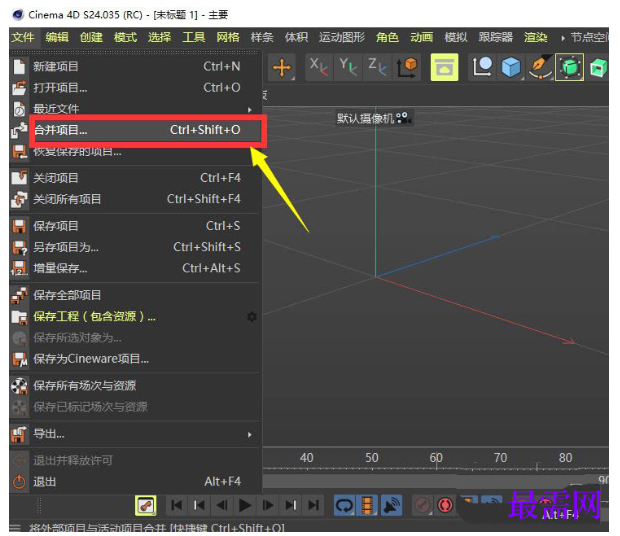
Task: Toggle the Y axis lock
Action: click(x=348, y=67)
